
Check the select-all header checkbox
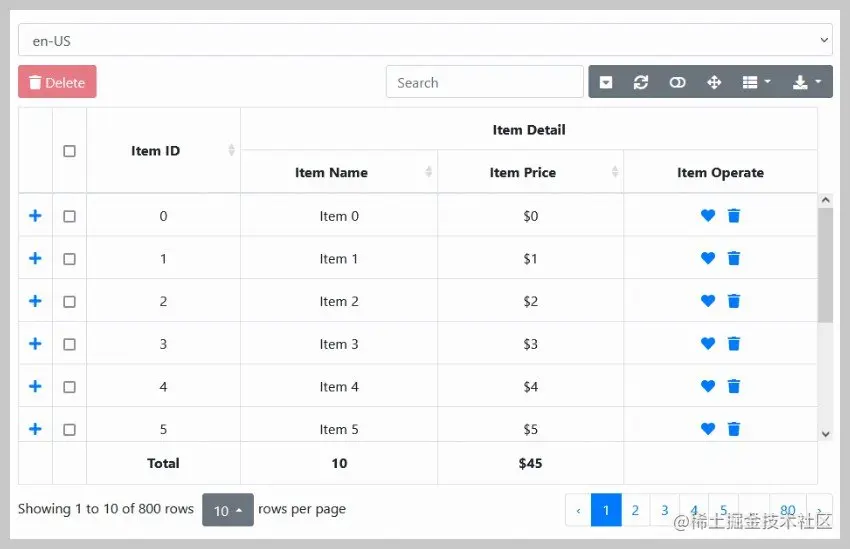point(69,151)
